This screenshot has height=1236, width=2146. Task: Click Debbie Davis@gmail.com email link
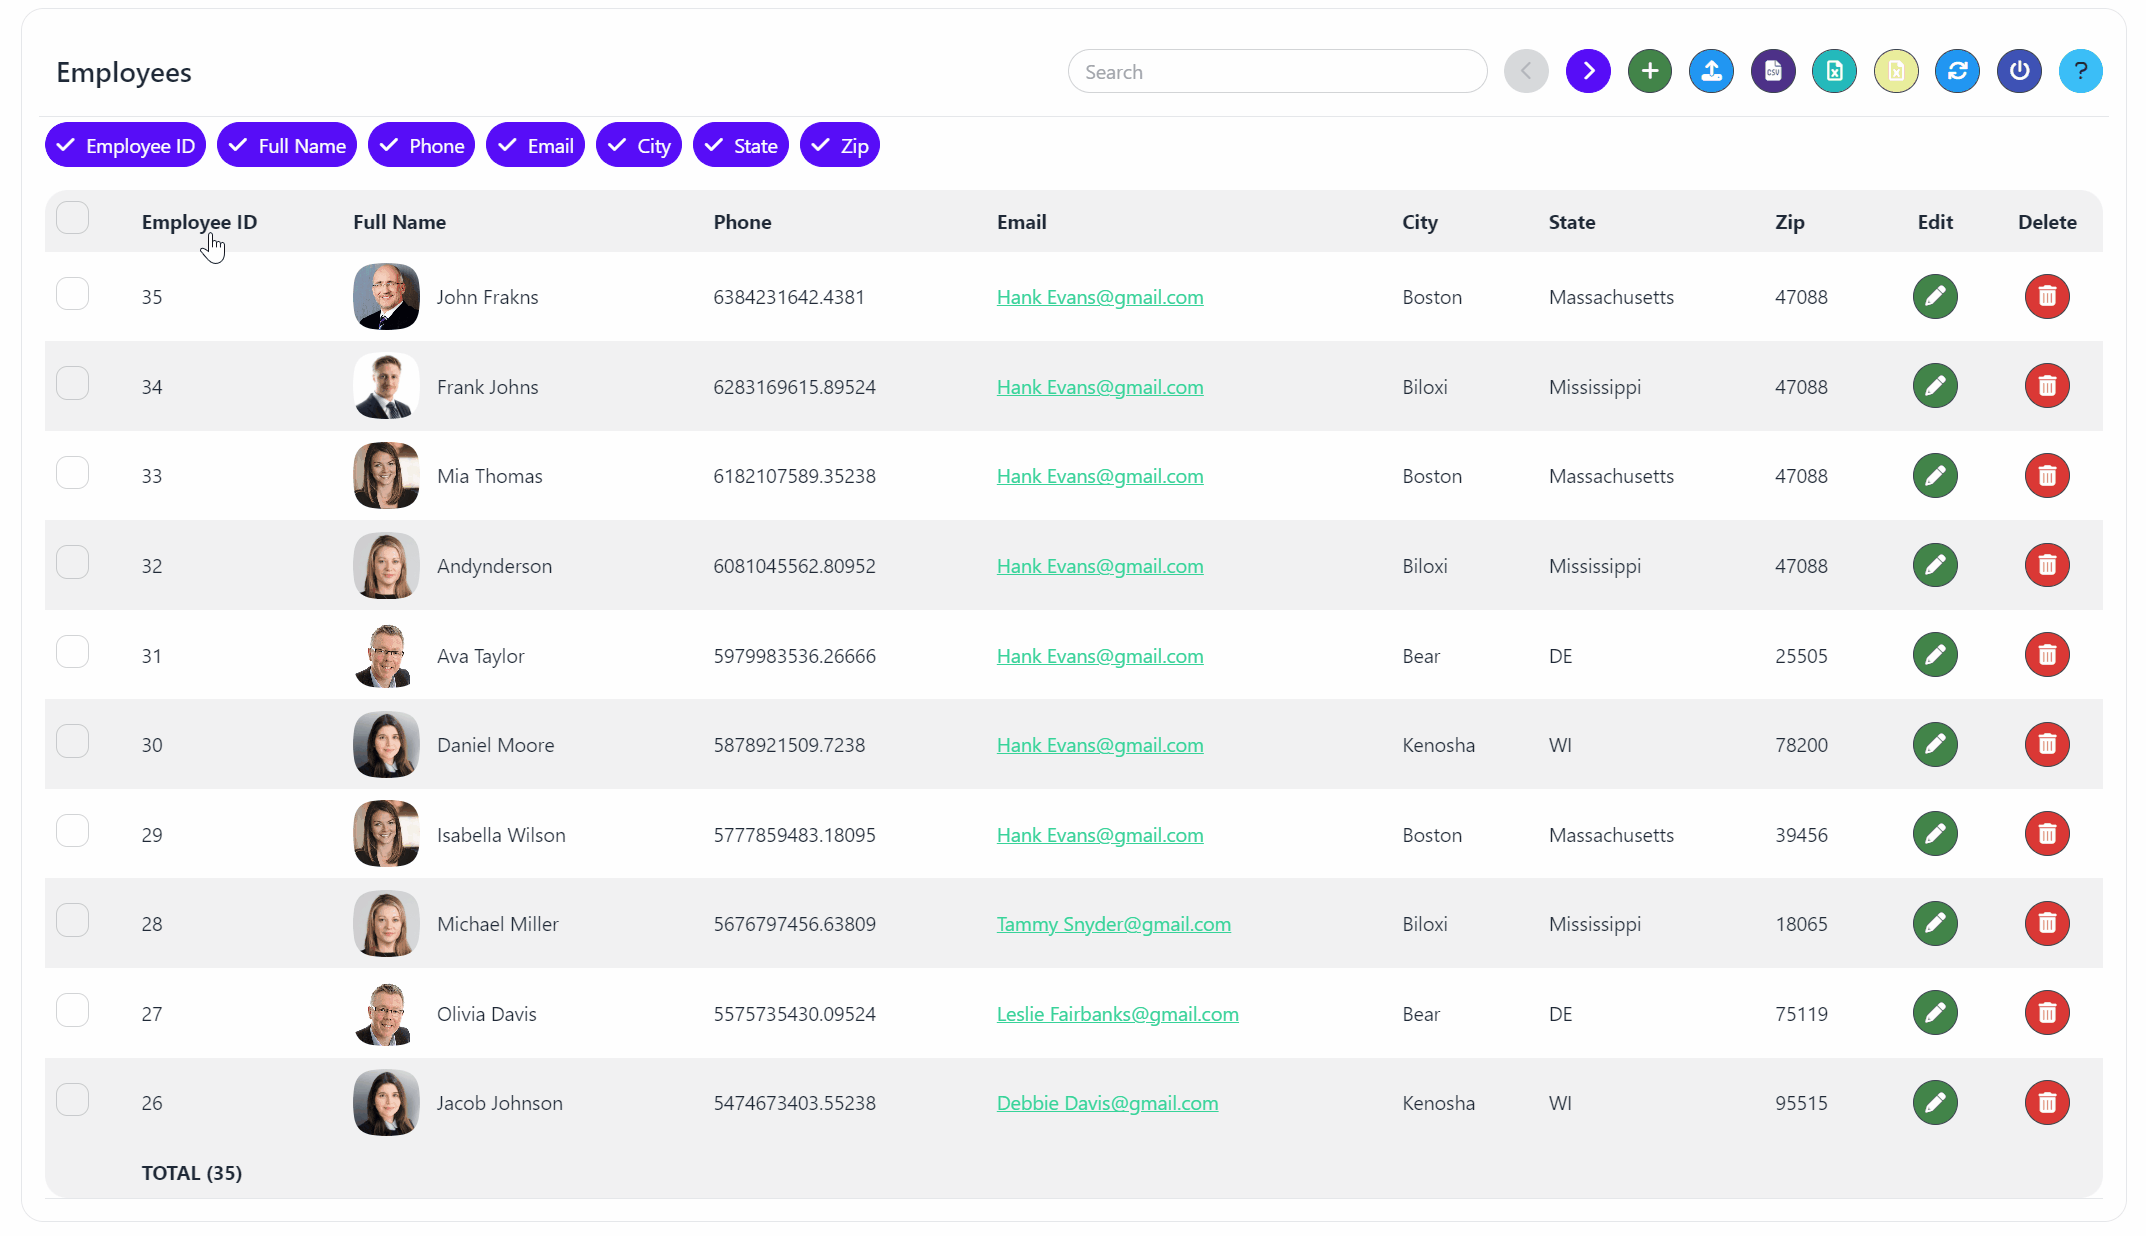tap(1107, 1104)
